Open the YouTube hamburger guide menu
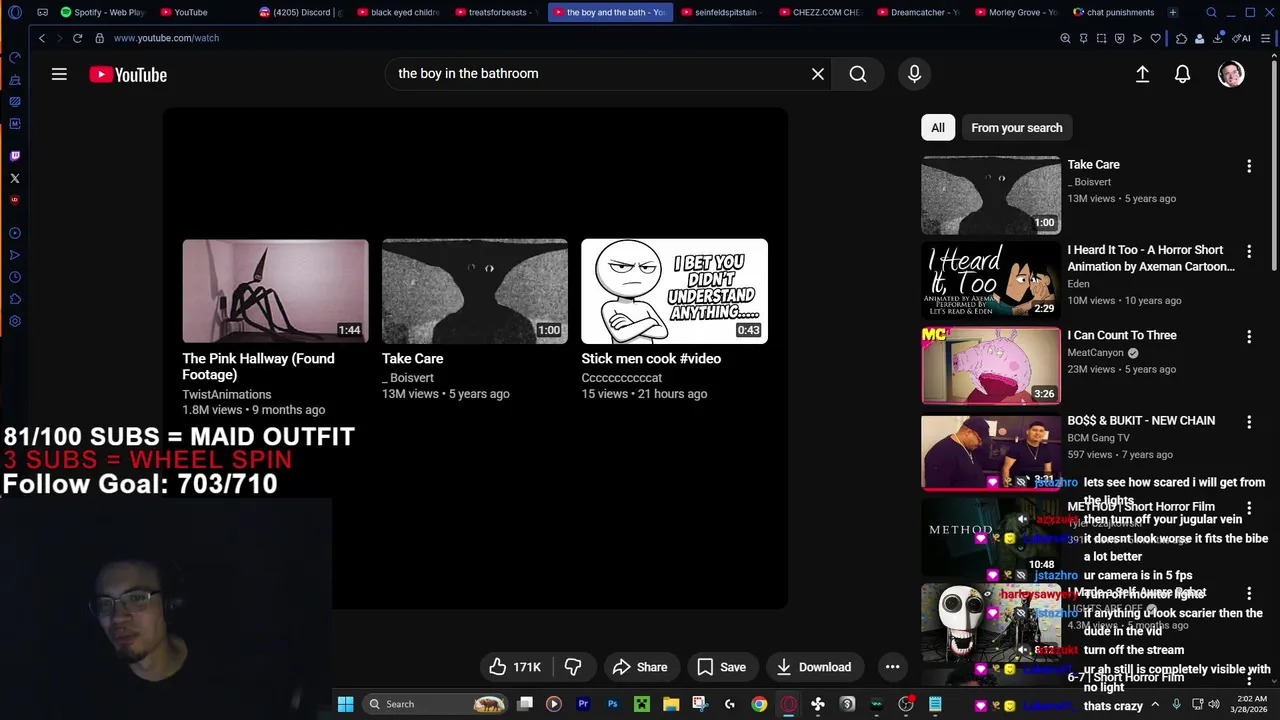Screen dimensions: 1280x720 (59, 74)
